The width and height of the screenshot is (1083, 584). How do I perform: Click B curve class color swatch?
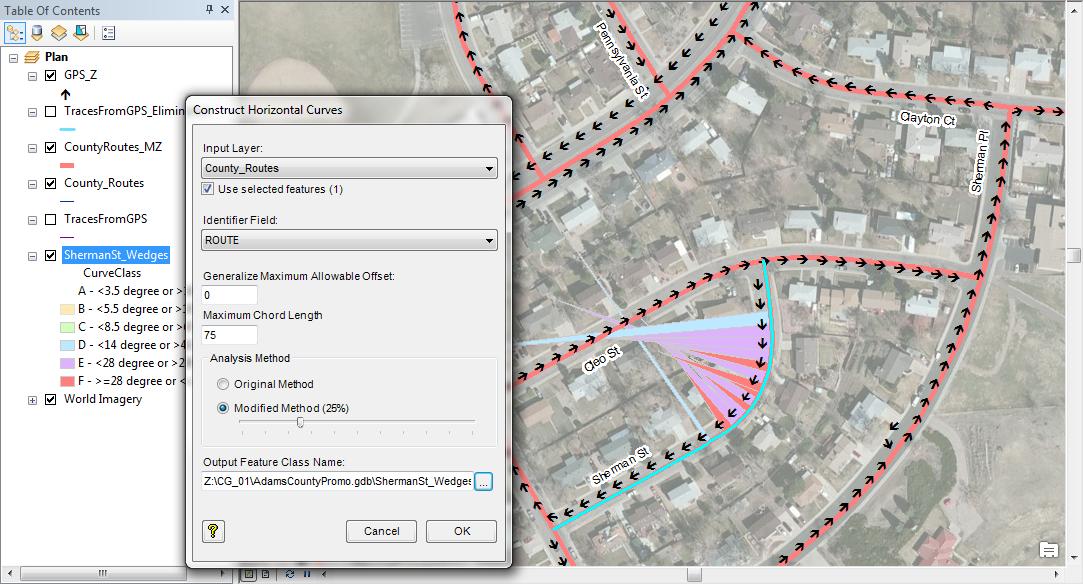click(67, 309)
